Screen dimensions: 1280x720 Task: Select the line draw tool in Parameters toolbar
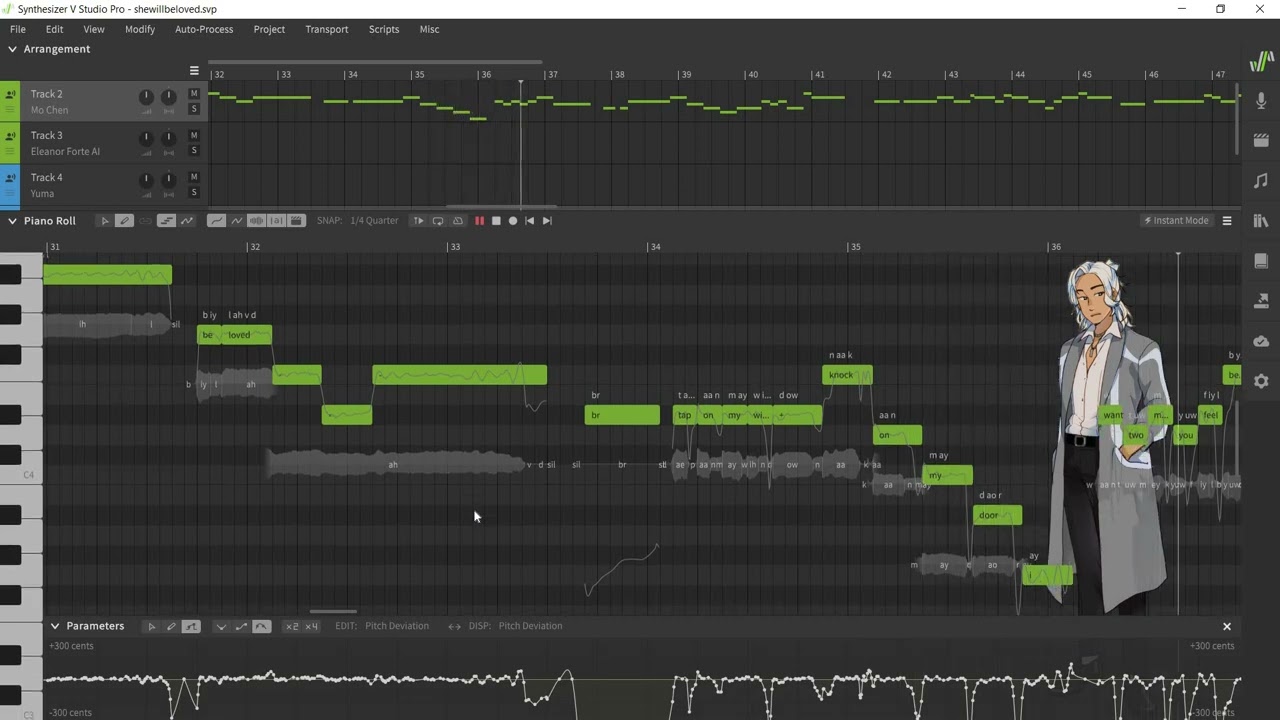[191, 626]
